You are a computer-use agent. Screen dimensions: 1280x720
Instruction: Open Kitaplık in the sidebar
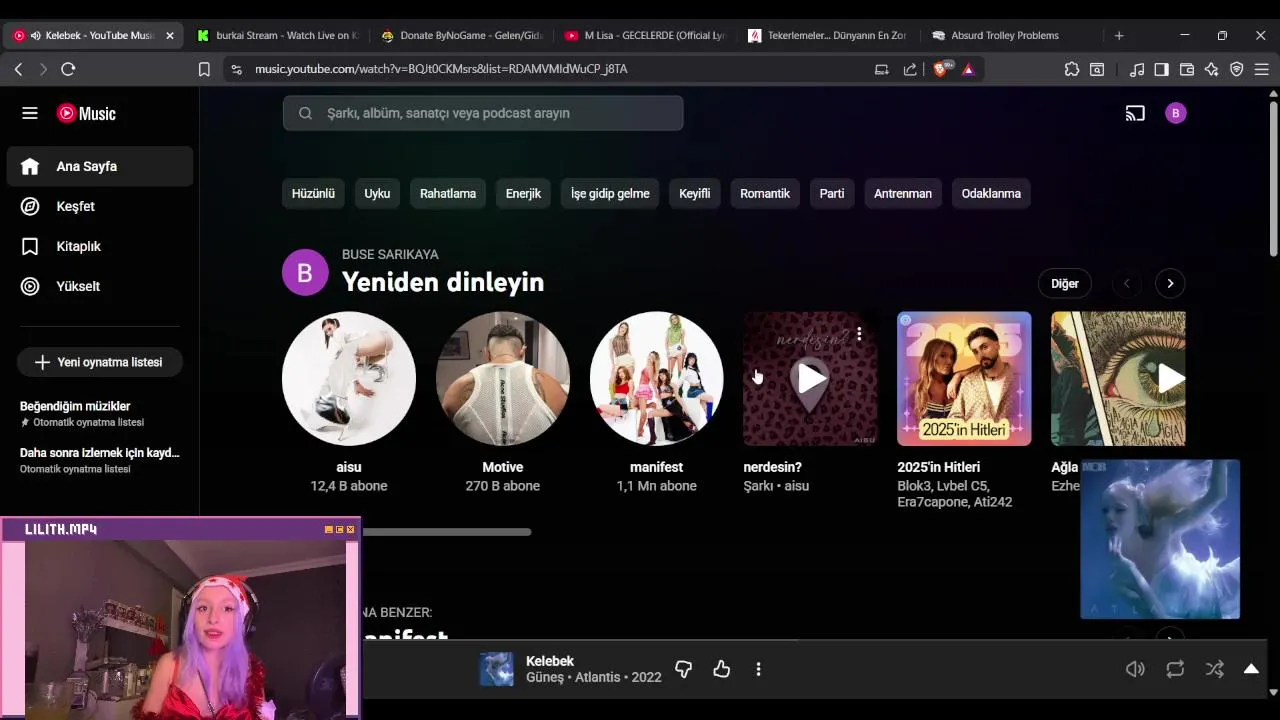[x=100, y=246]
